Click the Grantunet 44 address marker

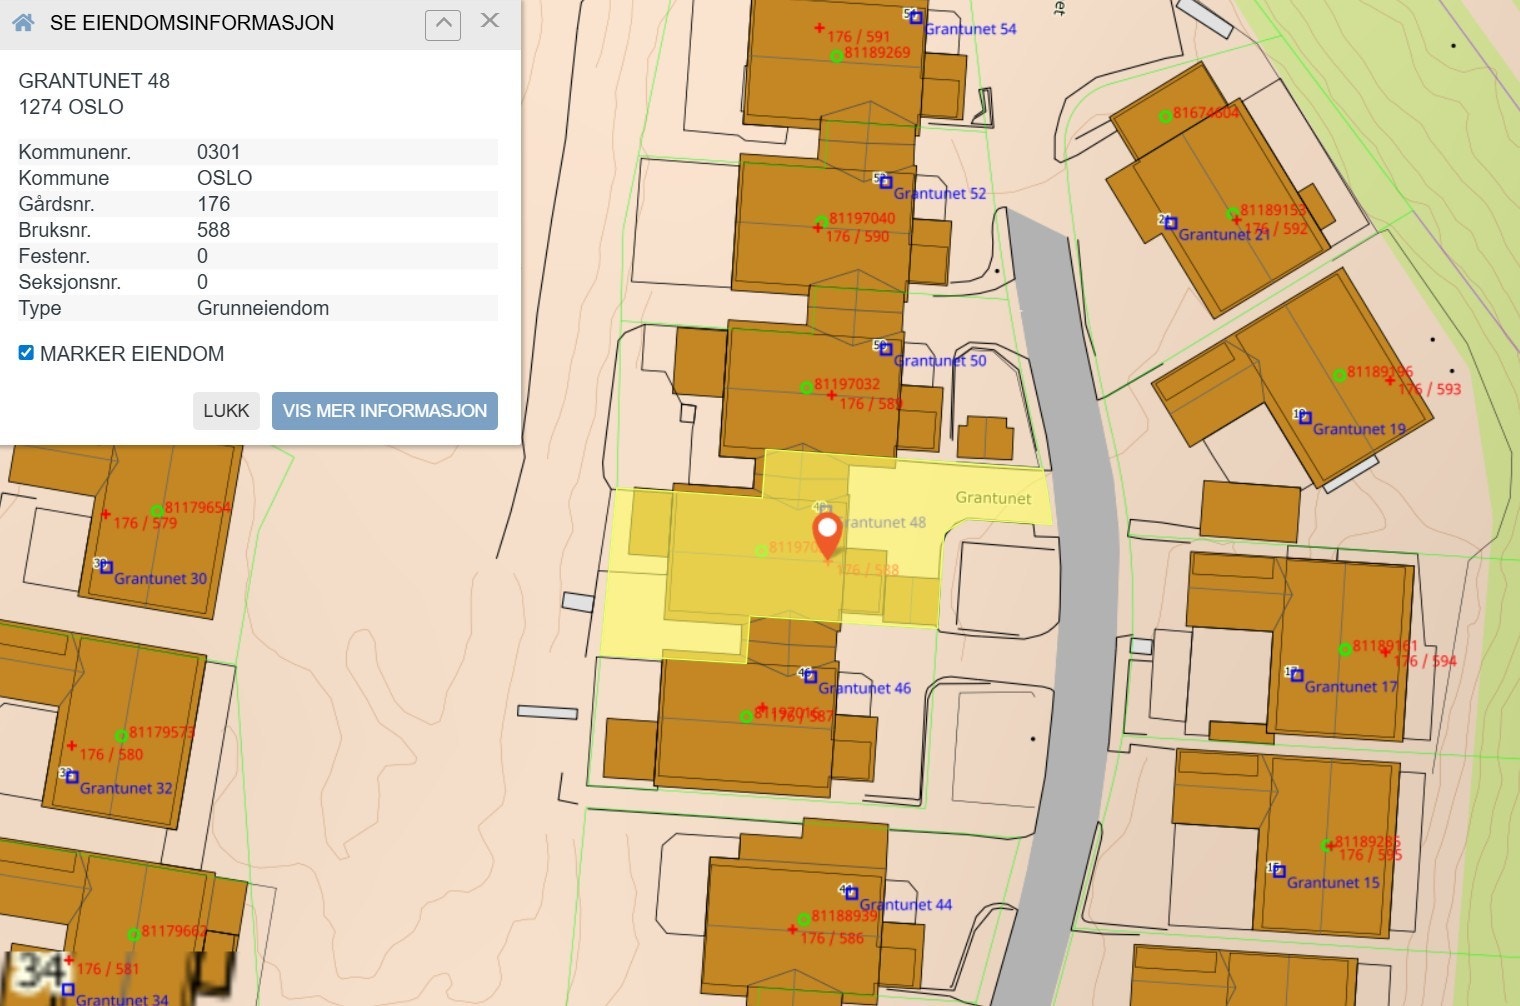tap(851, 893)
